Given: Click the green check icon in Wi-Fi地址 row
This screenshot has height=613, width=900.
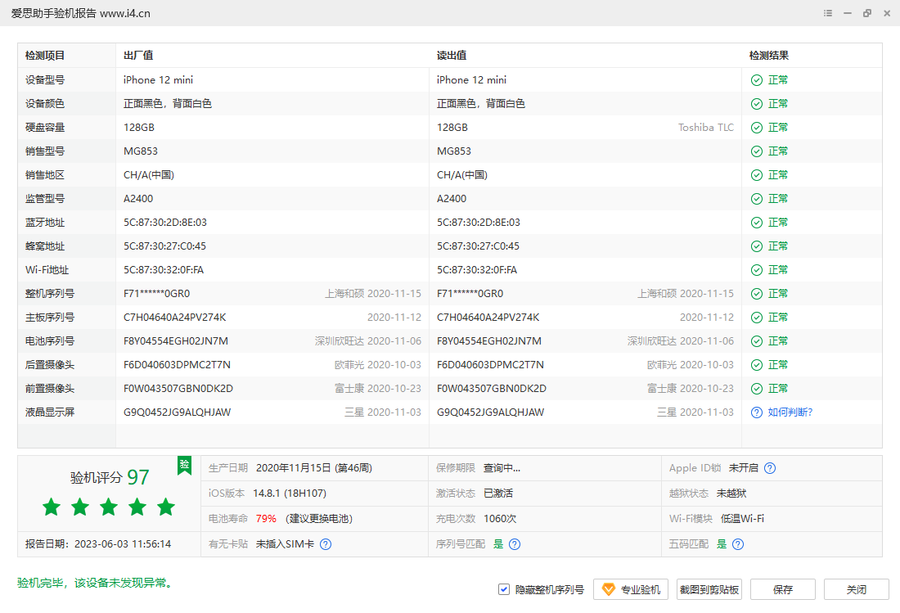Looking at the screenshot, I should click(x=757, y=270).
